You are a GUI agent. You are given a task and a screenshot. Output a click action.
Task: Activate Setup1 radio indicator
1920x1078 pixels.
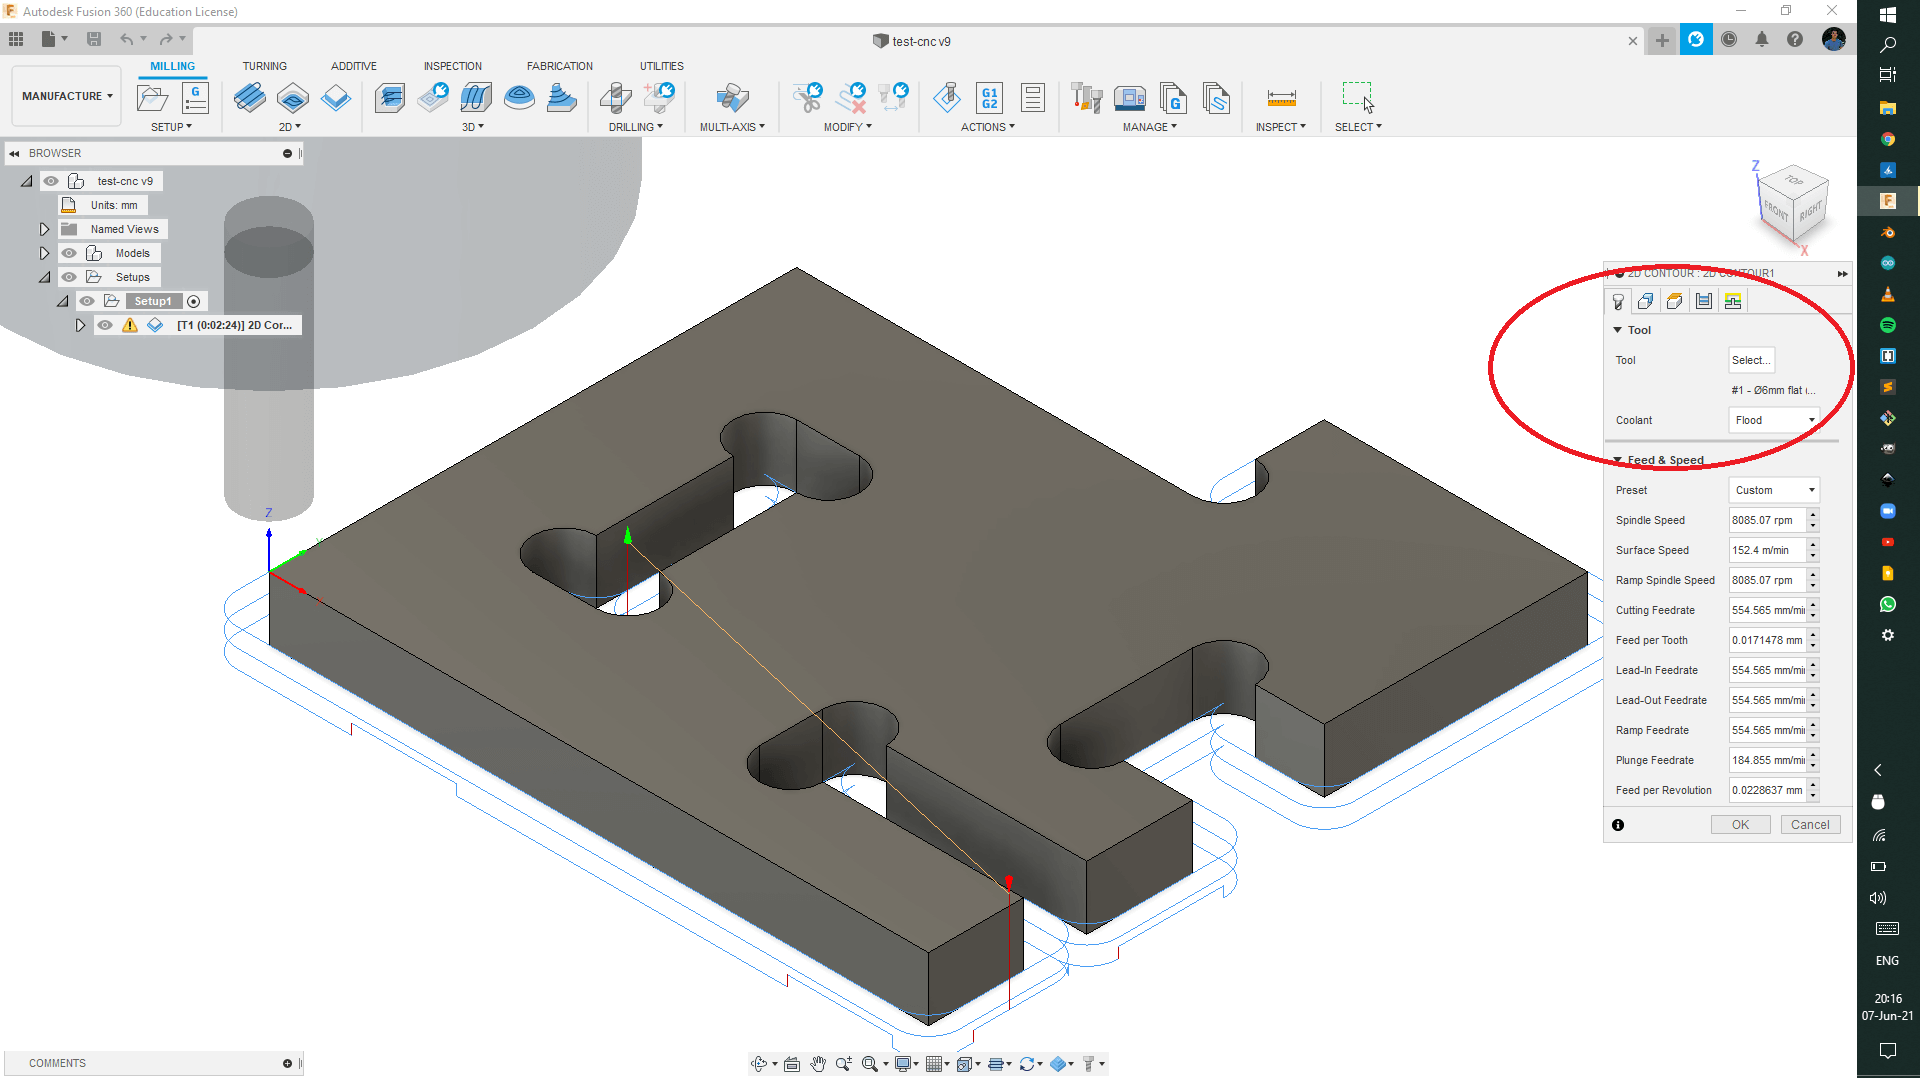(194, 301)
